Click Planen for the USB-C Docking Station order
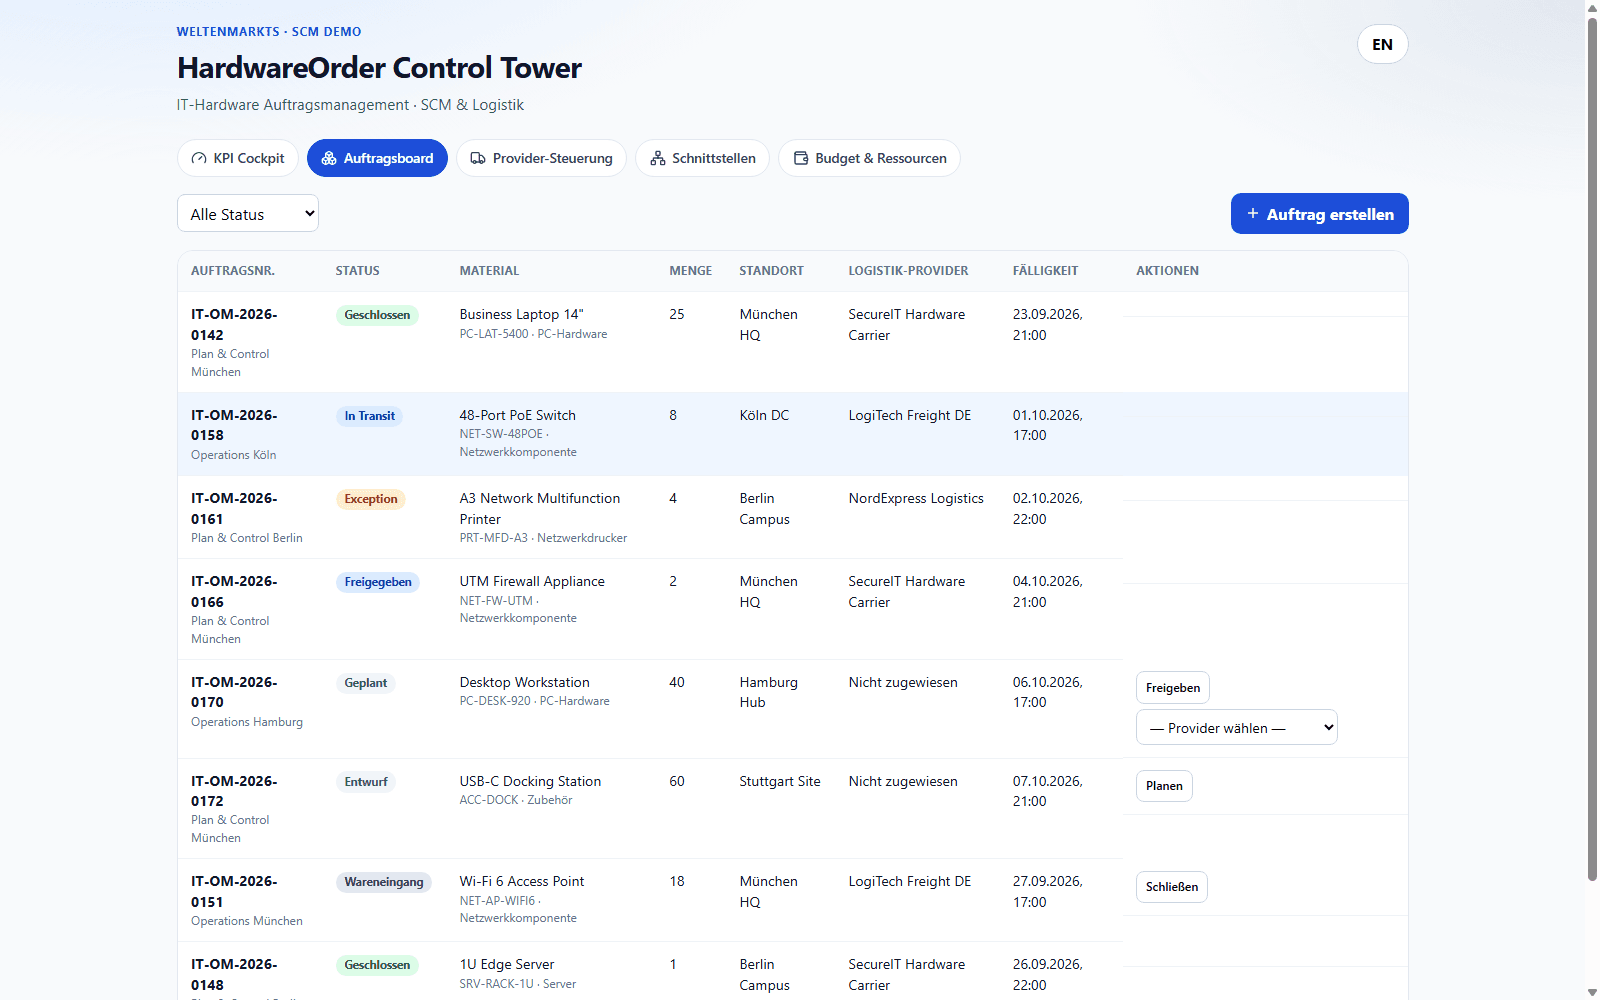 [1164, 786]
